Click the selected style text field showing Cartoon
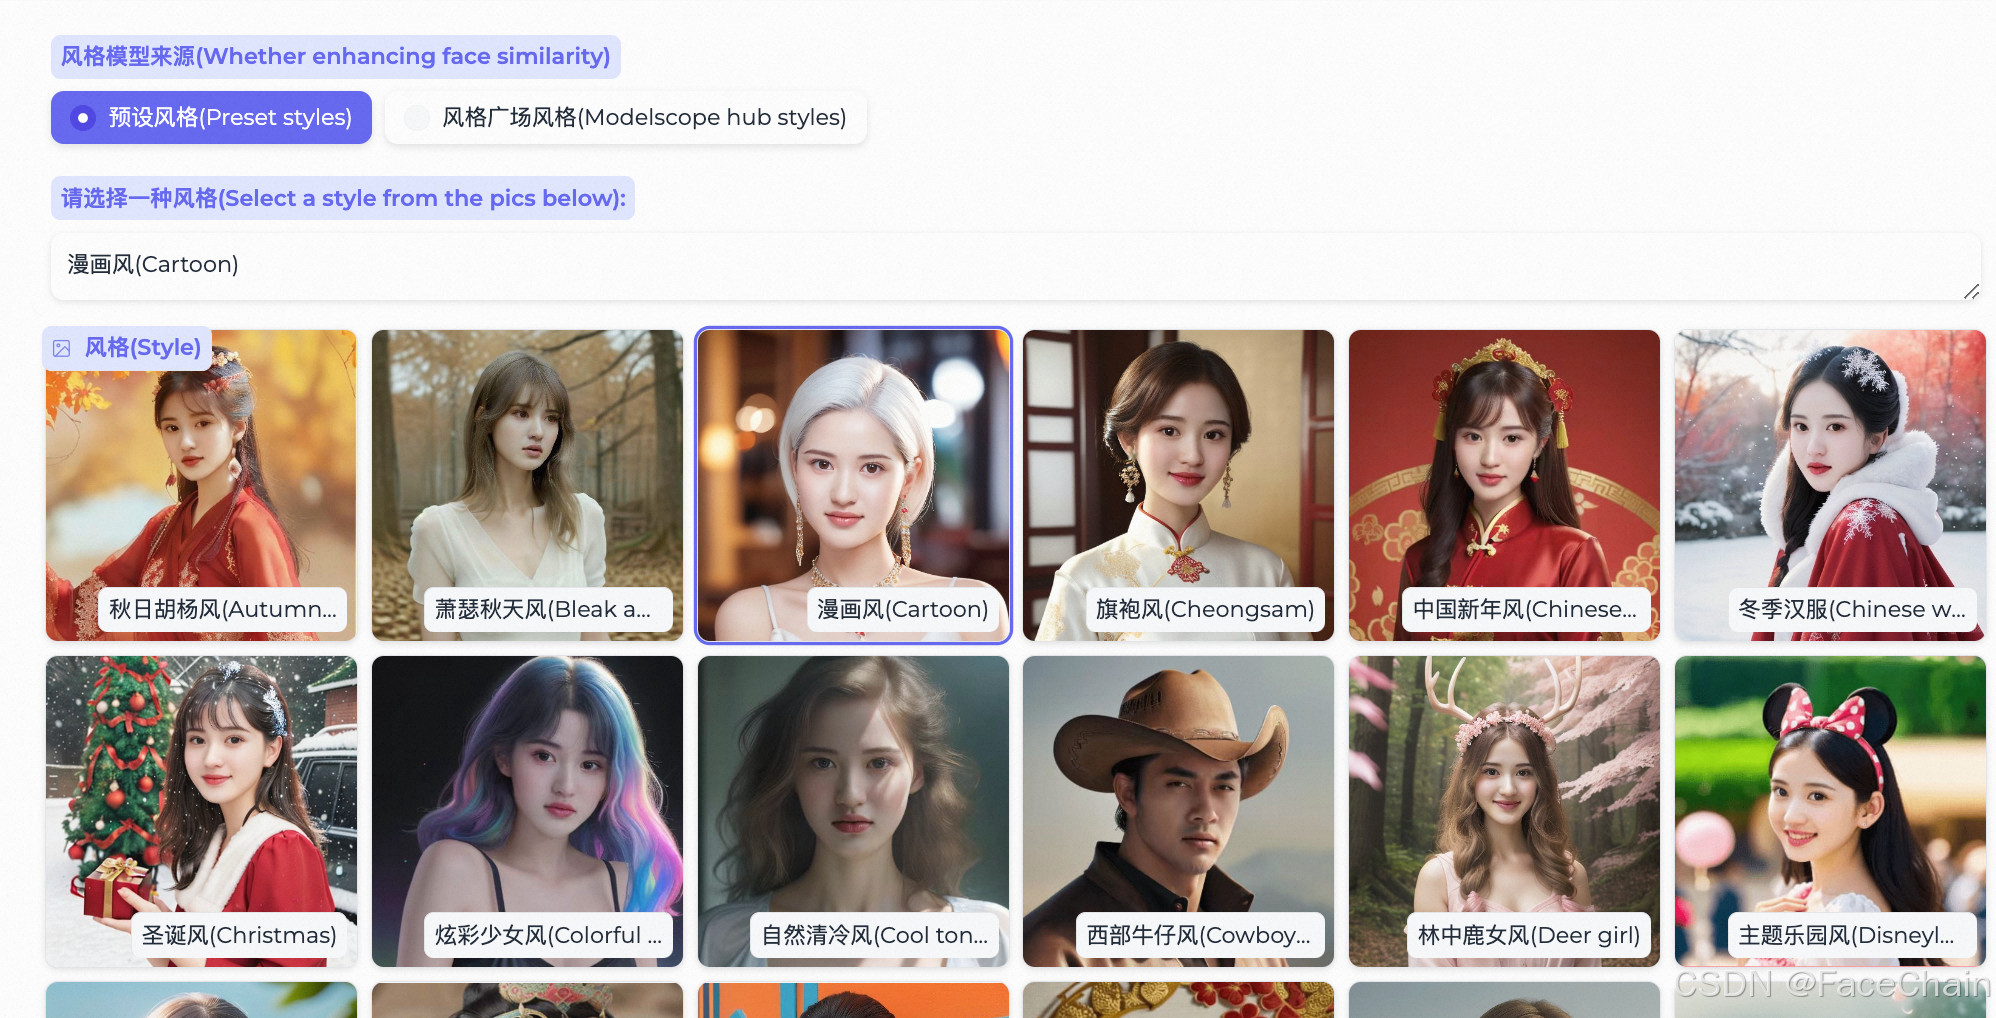The width and height of the screenshot is (1996, 1018). (1015, 266)
